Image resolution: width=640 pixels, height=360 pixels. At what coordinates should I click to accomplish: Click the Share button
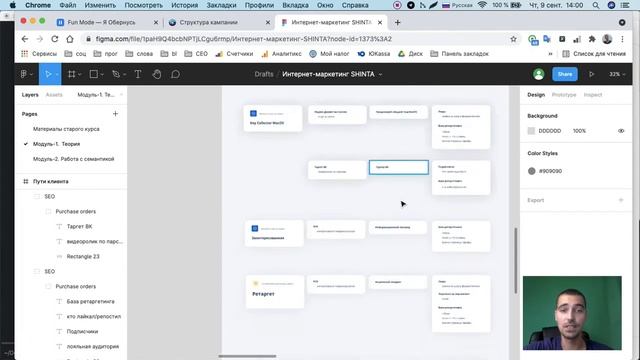pyautogui.click(x=565, y=74)
